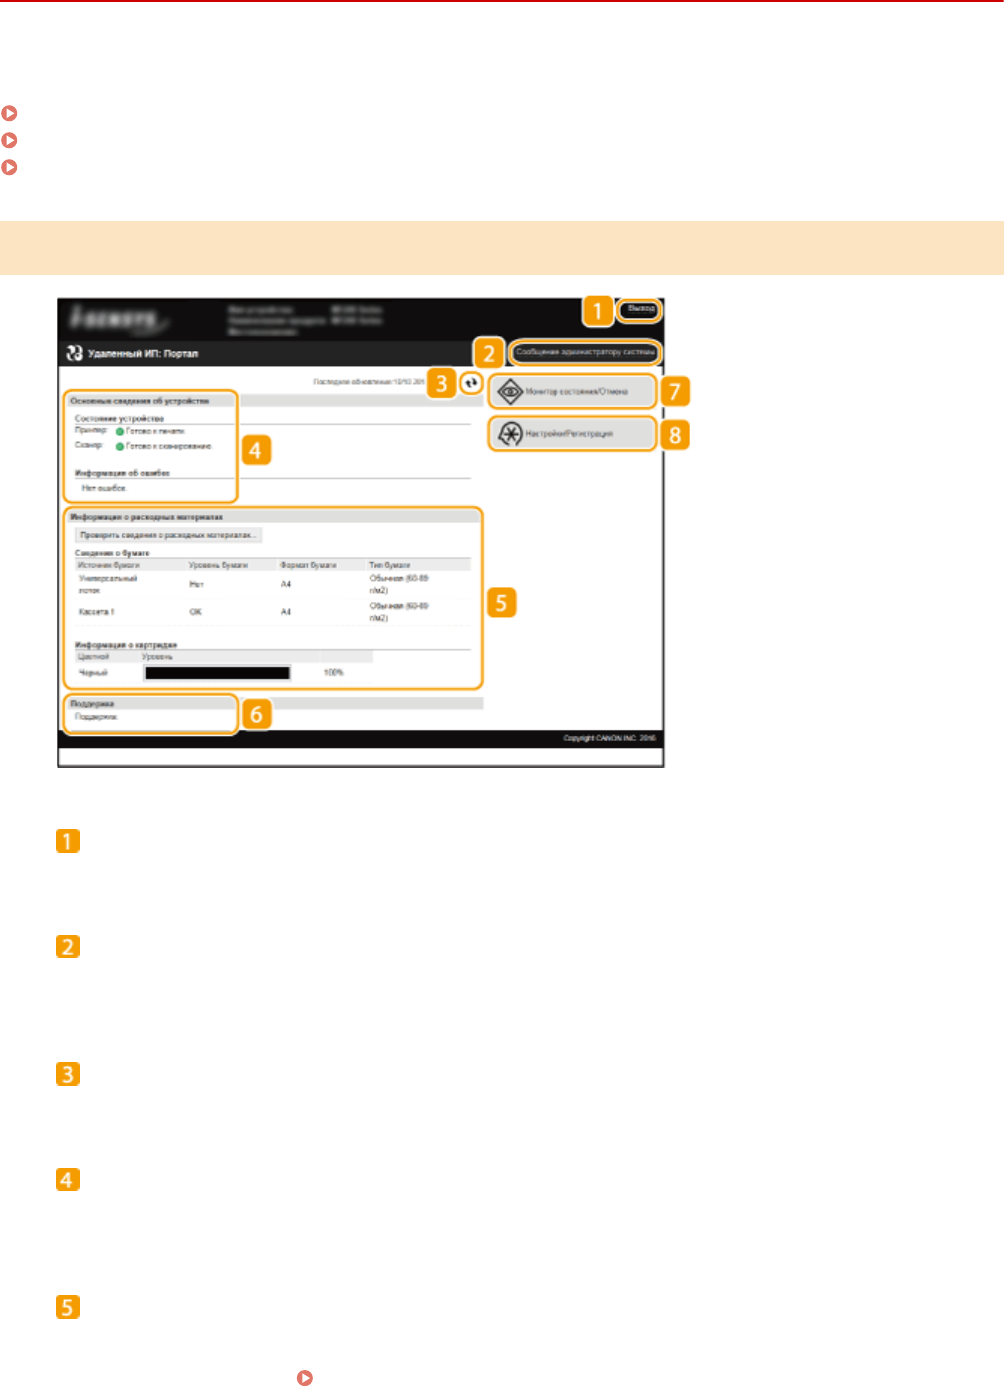Click the green printer status indicator
Viewport: 1004px width, 1388px height.
pos(120,431)
